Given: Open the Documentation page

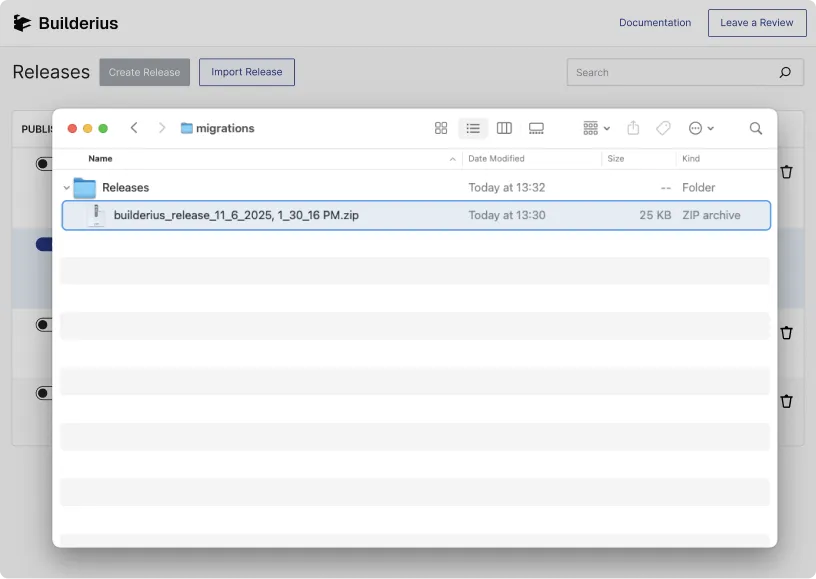Looking at the screenshot, I should (655, 22).
